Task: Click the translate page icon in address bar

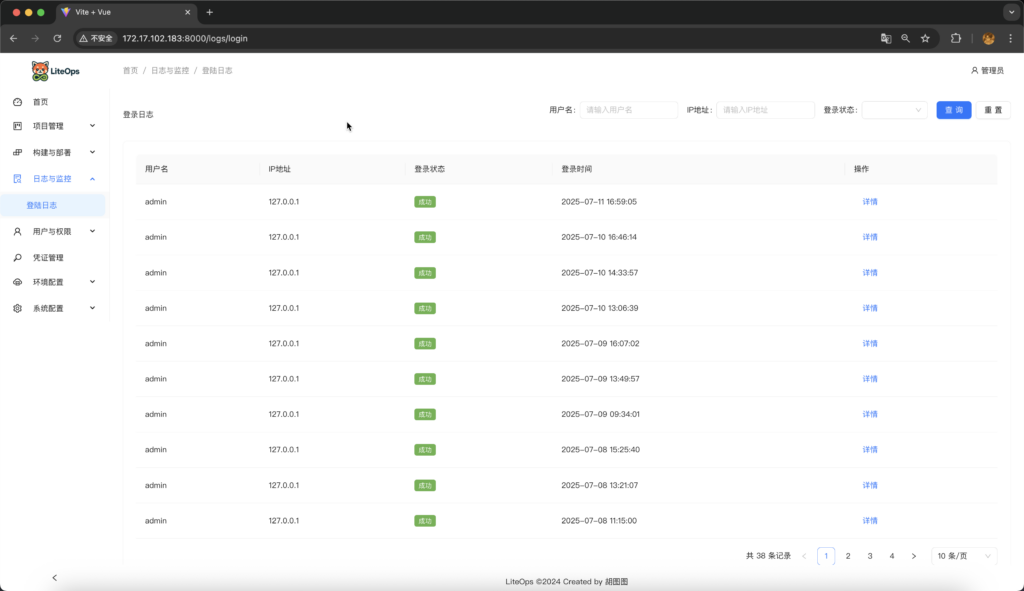Action: click(x=885, y=38)
